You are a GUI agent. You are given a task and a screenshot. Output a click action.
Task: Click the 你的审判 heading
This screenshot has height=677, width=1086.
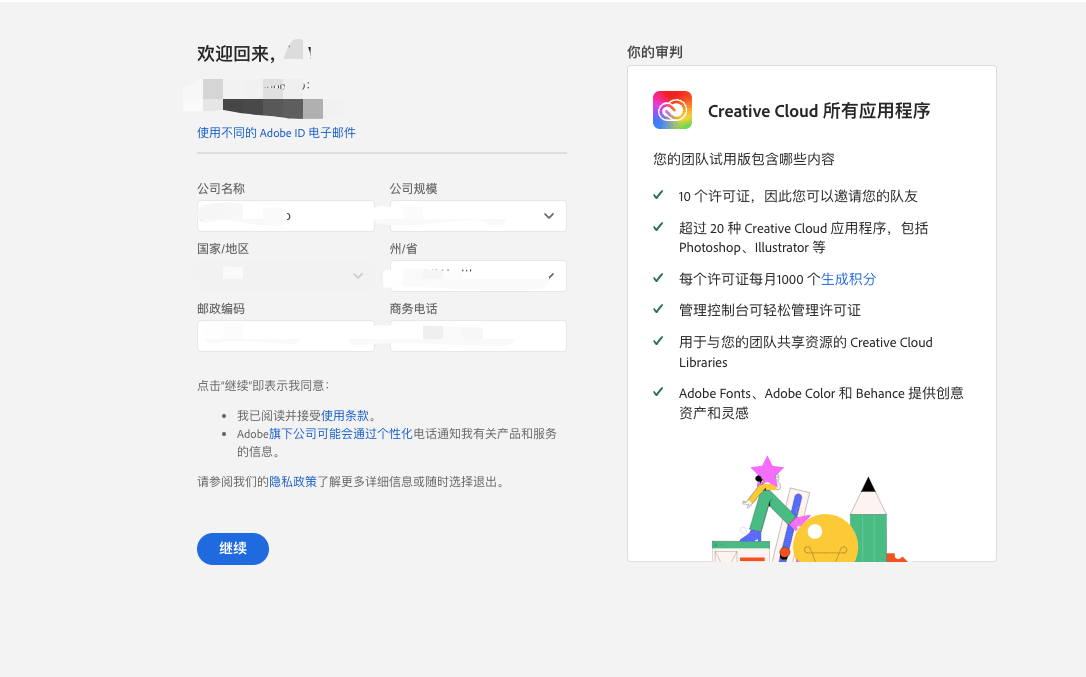click(655, 52)
